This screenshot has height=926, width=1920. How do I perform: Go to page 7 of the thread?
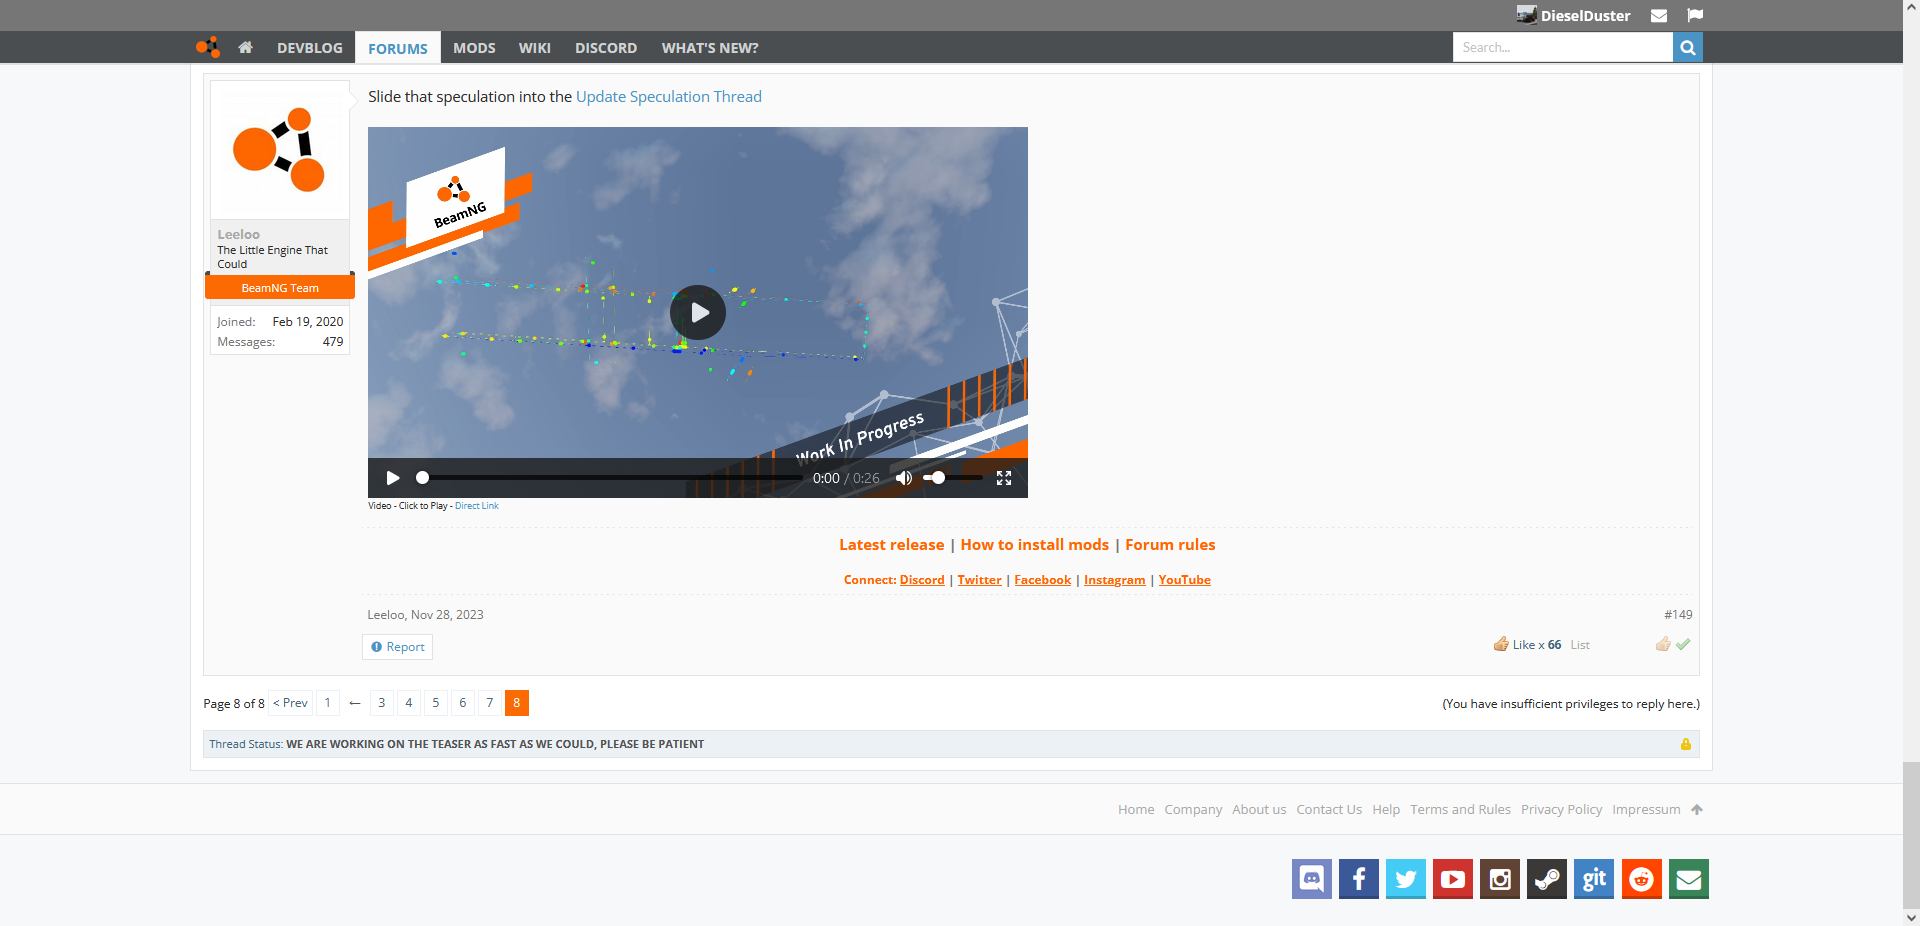point(489,703)
